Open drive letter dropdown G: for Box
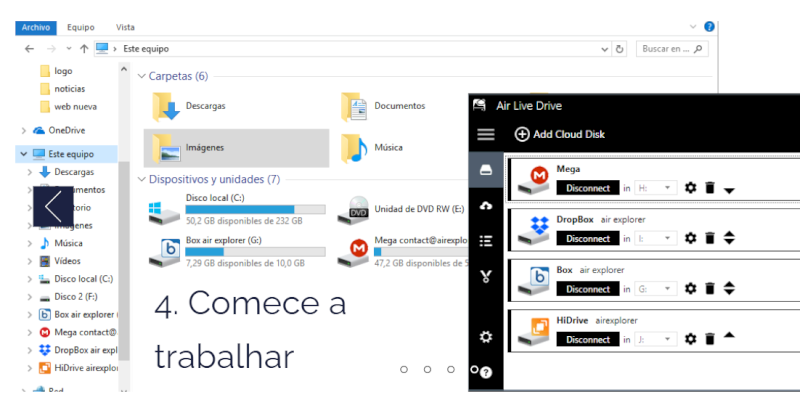The width and height of the screenshot is (800, 413). [x=656, y=289]
